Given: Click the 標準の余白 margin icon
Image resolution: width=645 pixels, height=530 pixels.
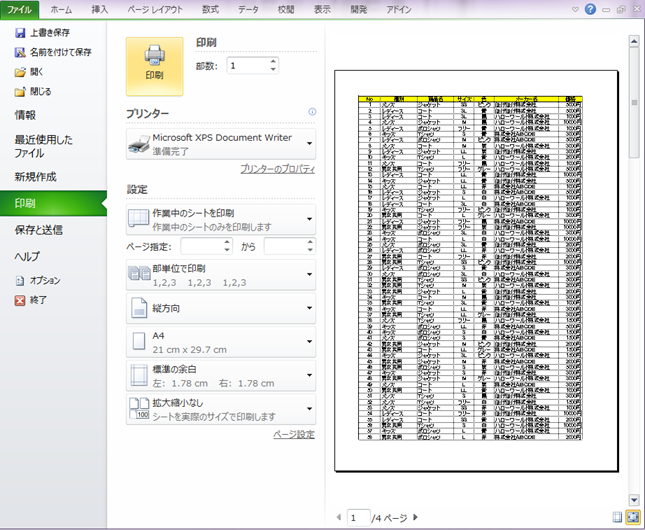Looking at the screenshot, I should coord(139,375).
